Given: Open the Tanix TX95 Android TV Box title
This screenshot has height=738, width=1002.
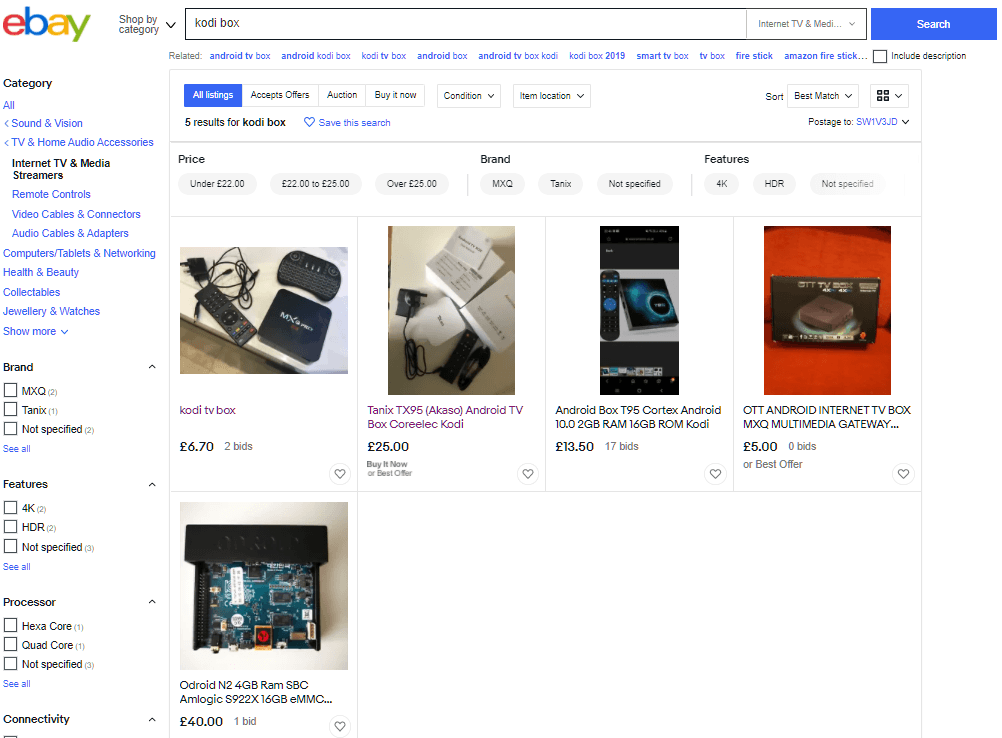Looking at the screenshot, I should click(x=445, y=417).
